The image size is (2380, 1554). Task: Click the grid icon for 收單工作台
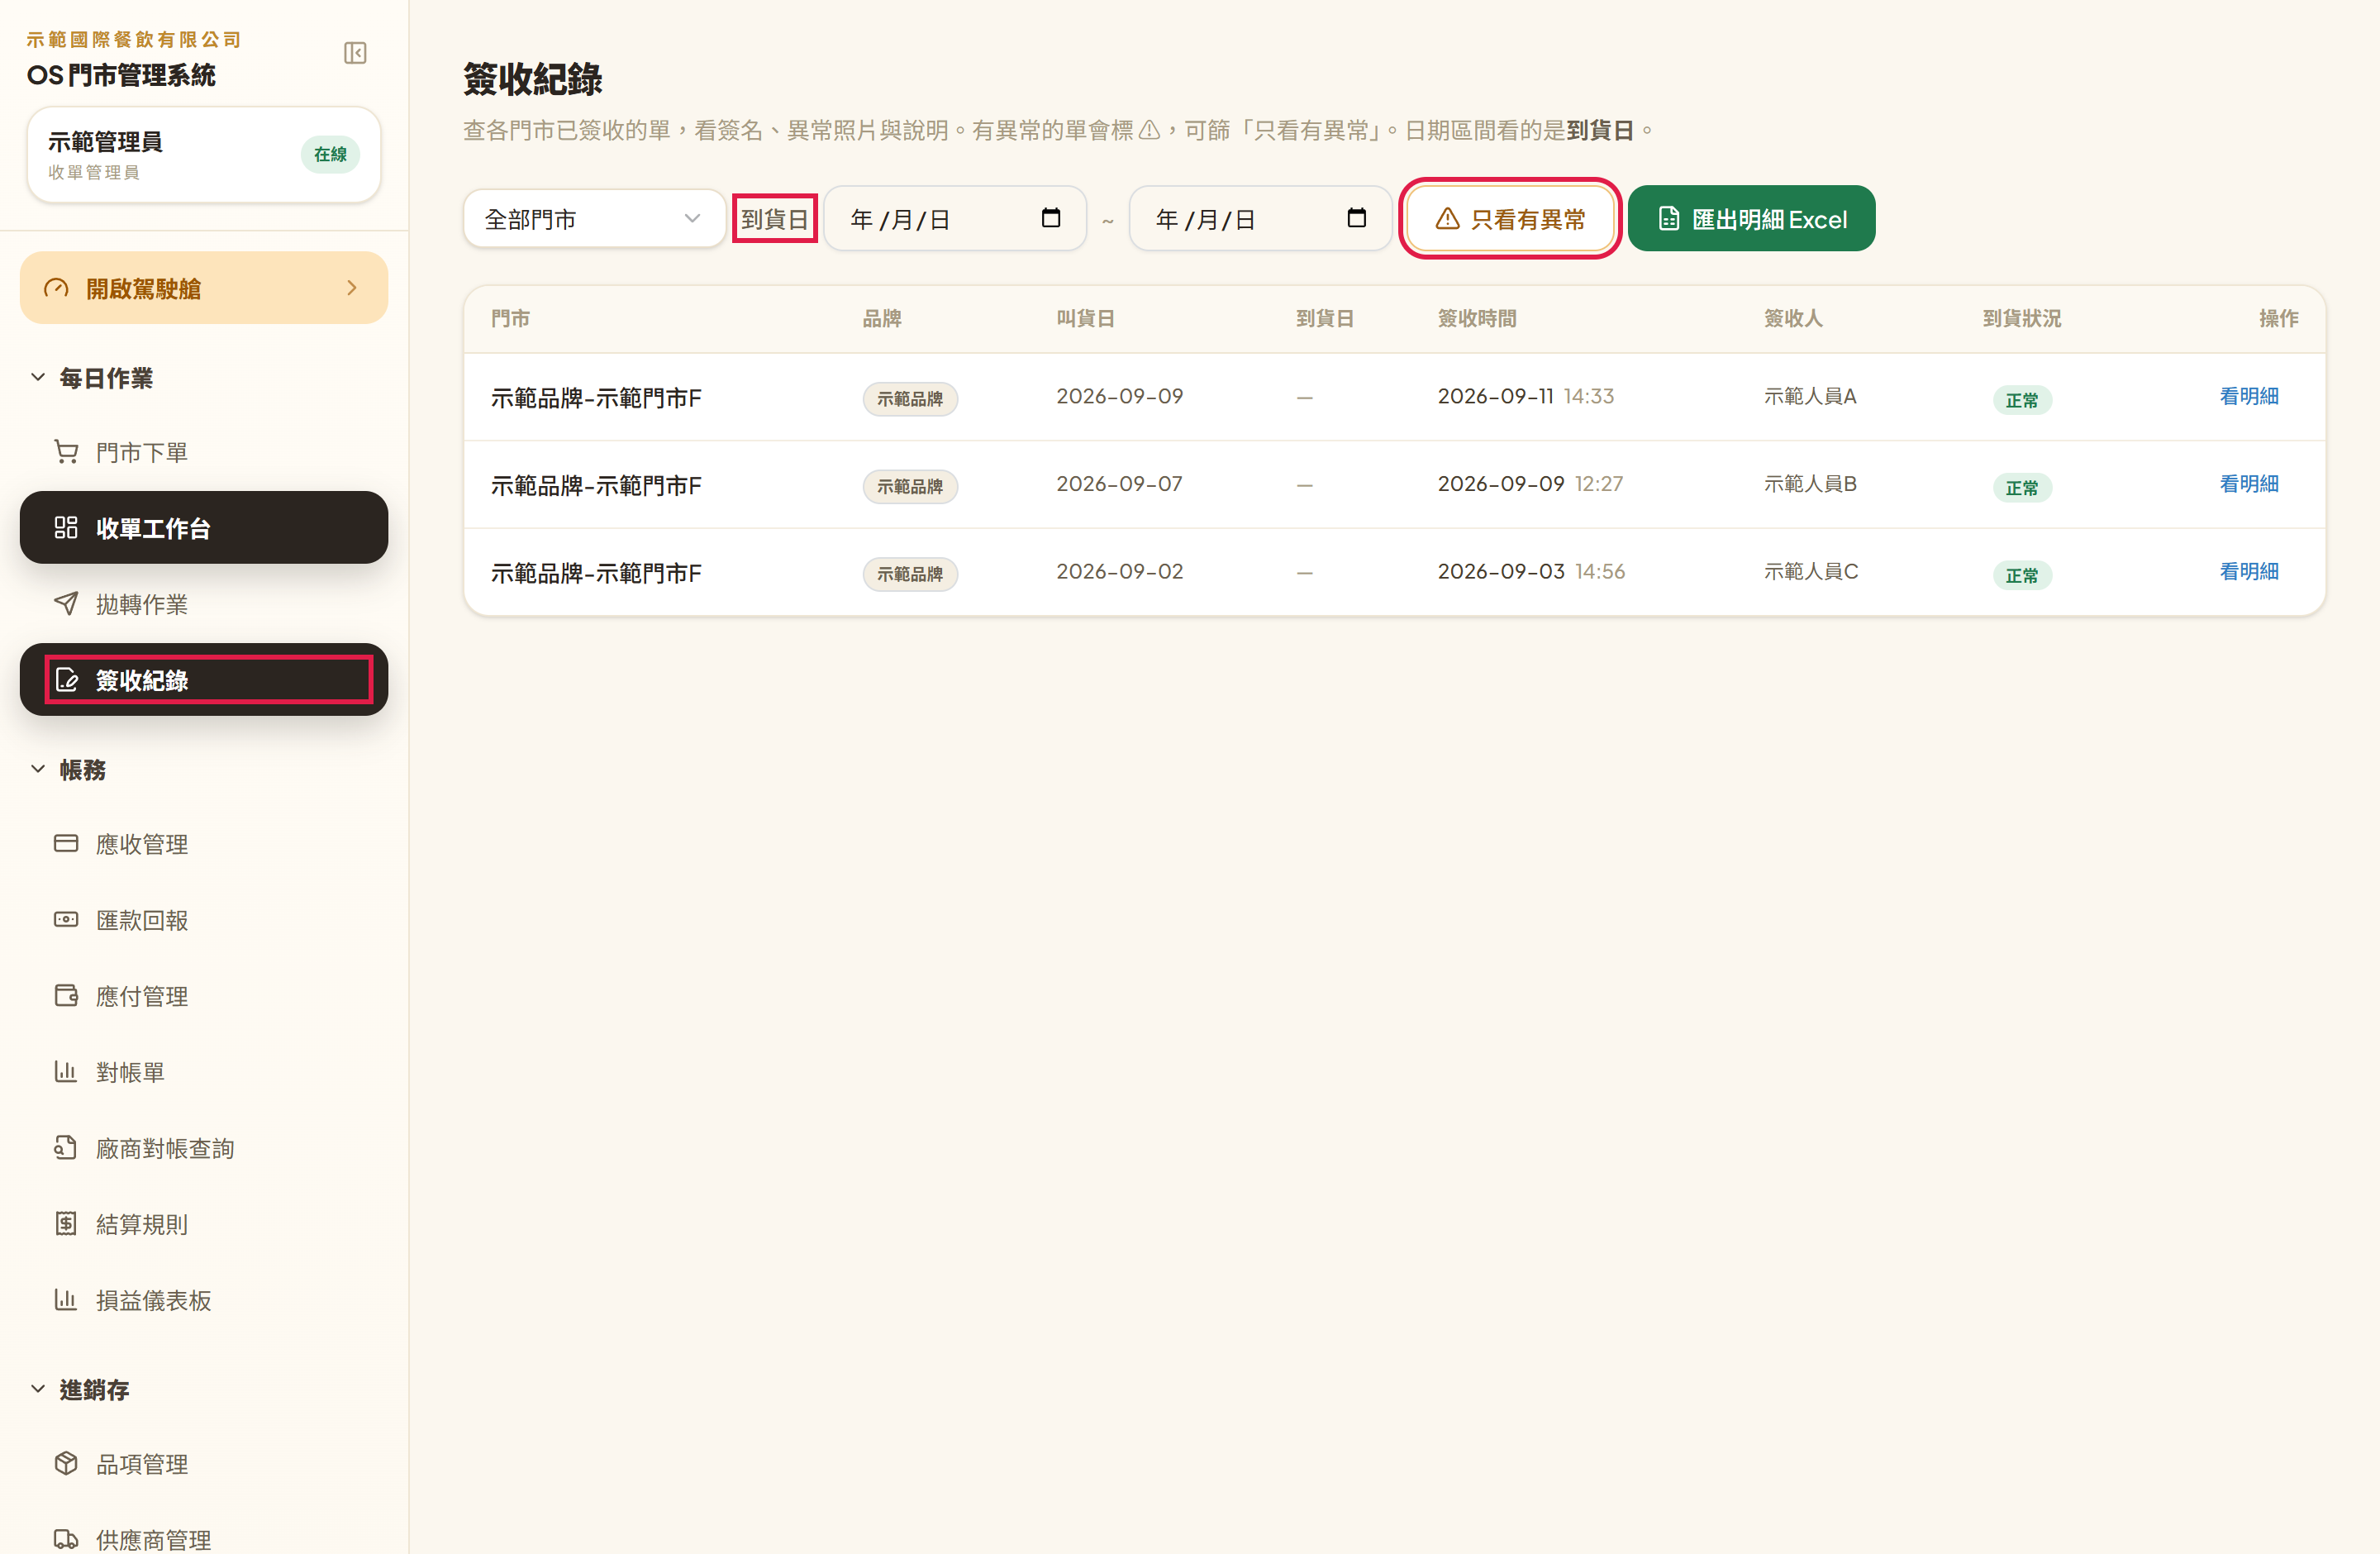[x=66, y=527]
